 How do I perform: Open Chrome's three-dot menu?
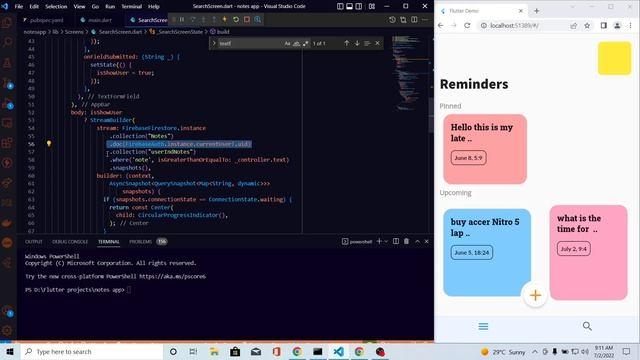(631, 25)
